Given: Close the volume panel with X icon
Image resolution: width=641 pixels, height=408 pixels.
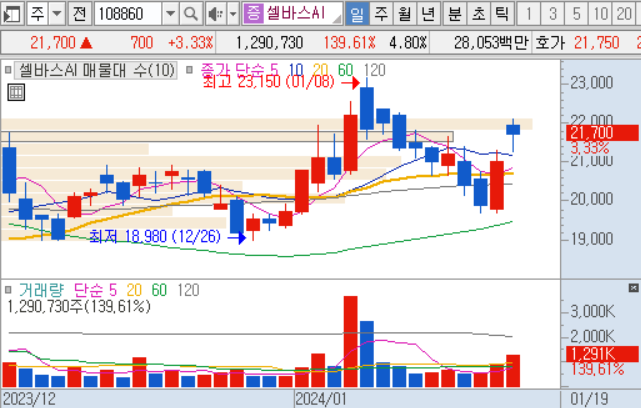Looking at the screenshot, I should 633,288.
